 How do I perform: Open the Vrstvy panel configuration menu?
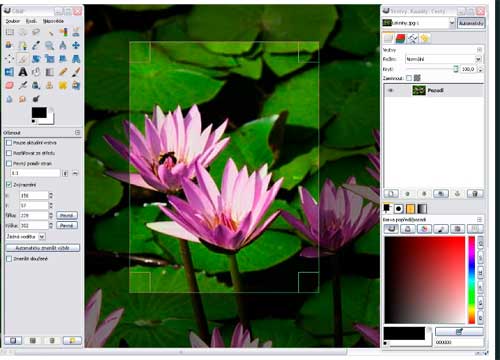(479, 50)
